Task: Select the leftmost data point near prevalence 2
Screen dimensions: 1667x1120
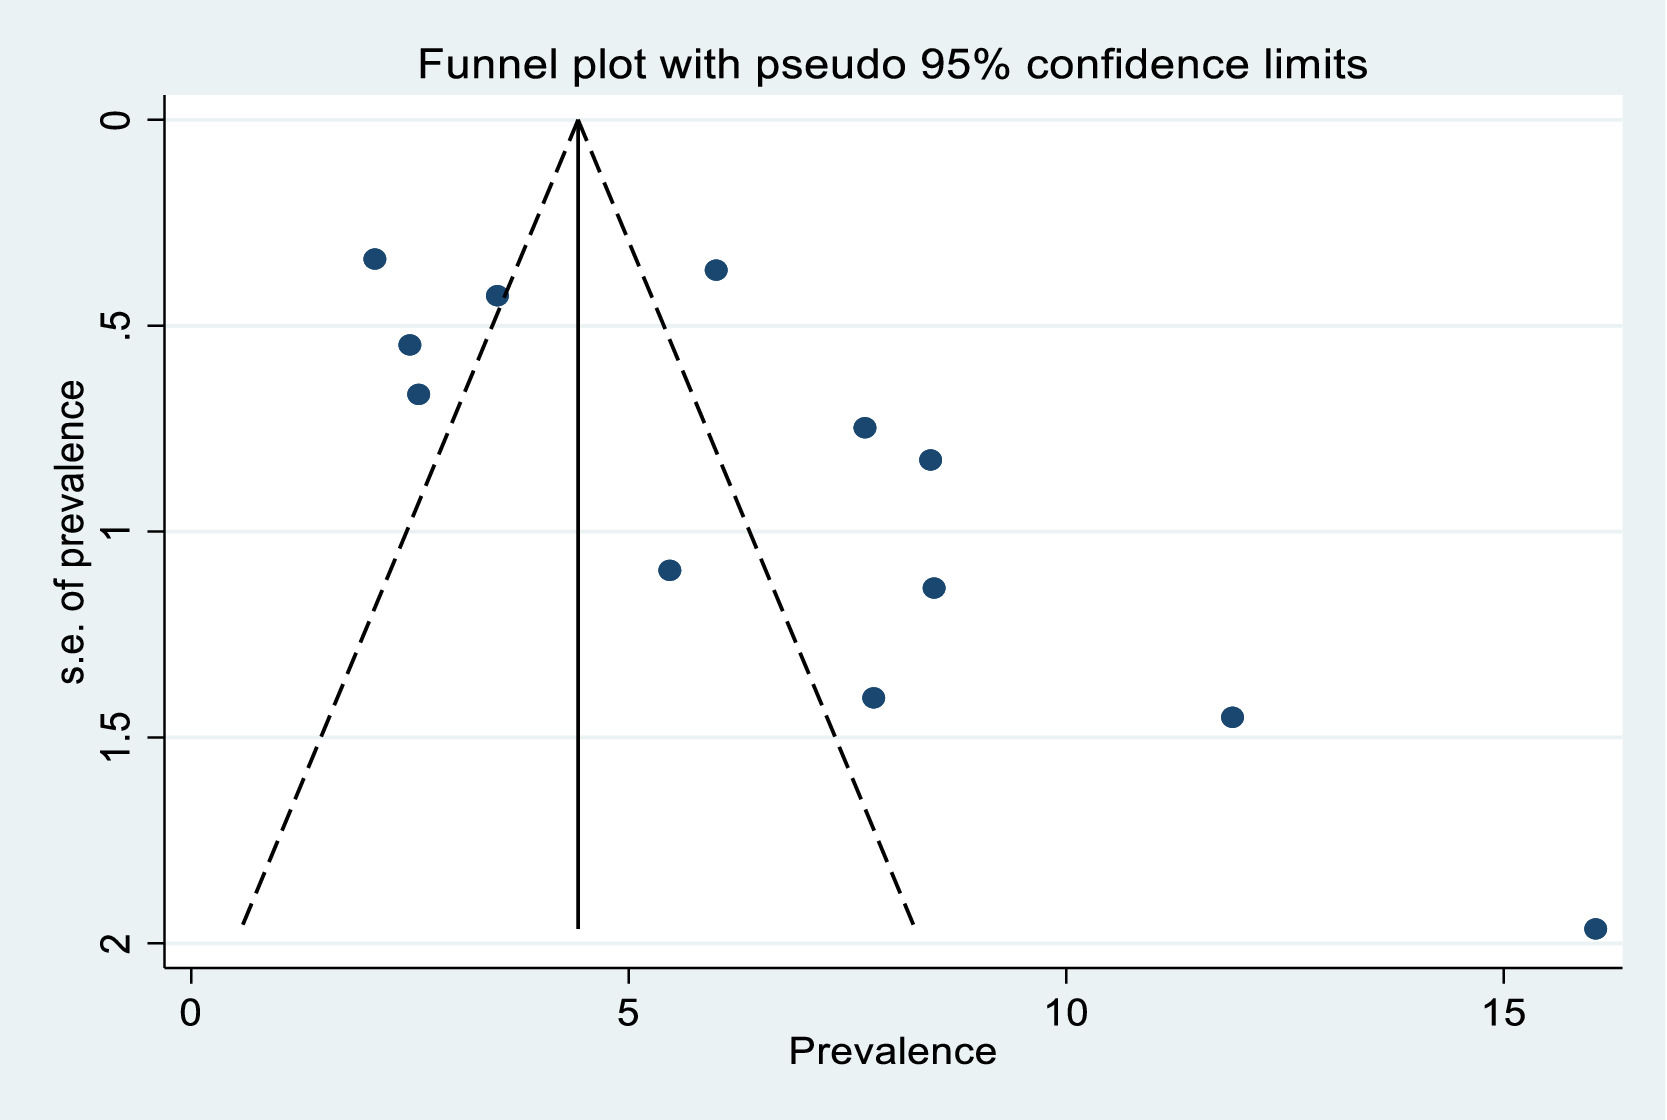Action: coord(375,259)
